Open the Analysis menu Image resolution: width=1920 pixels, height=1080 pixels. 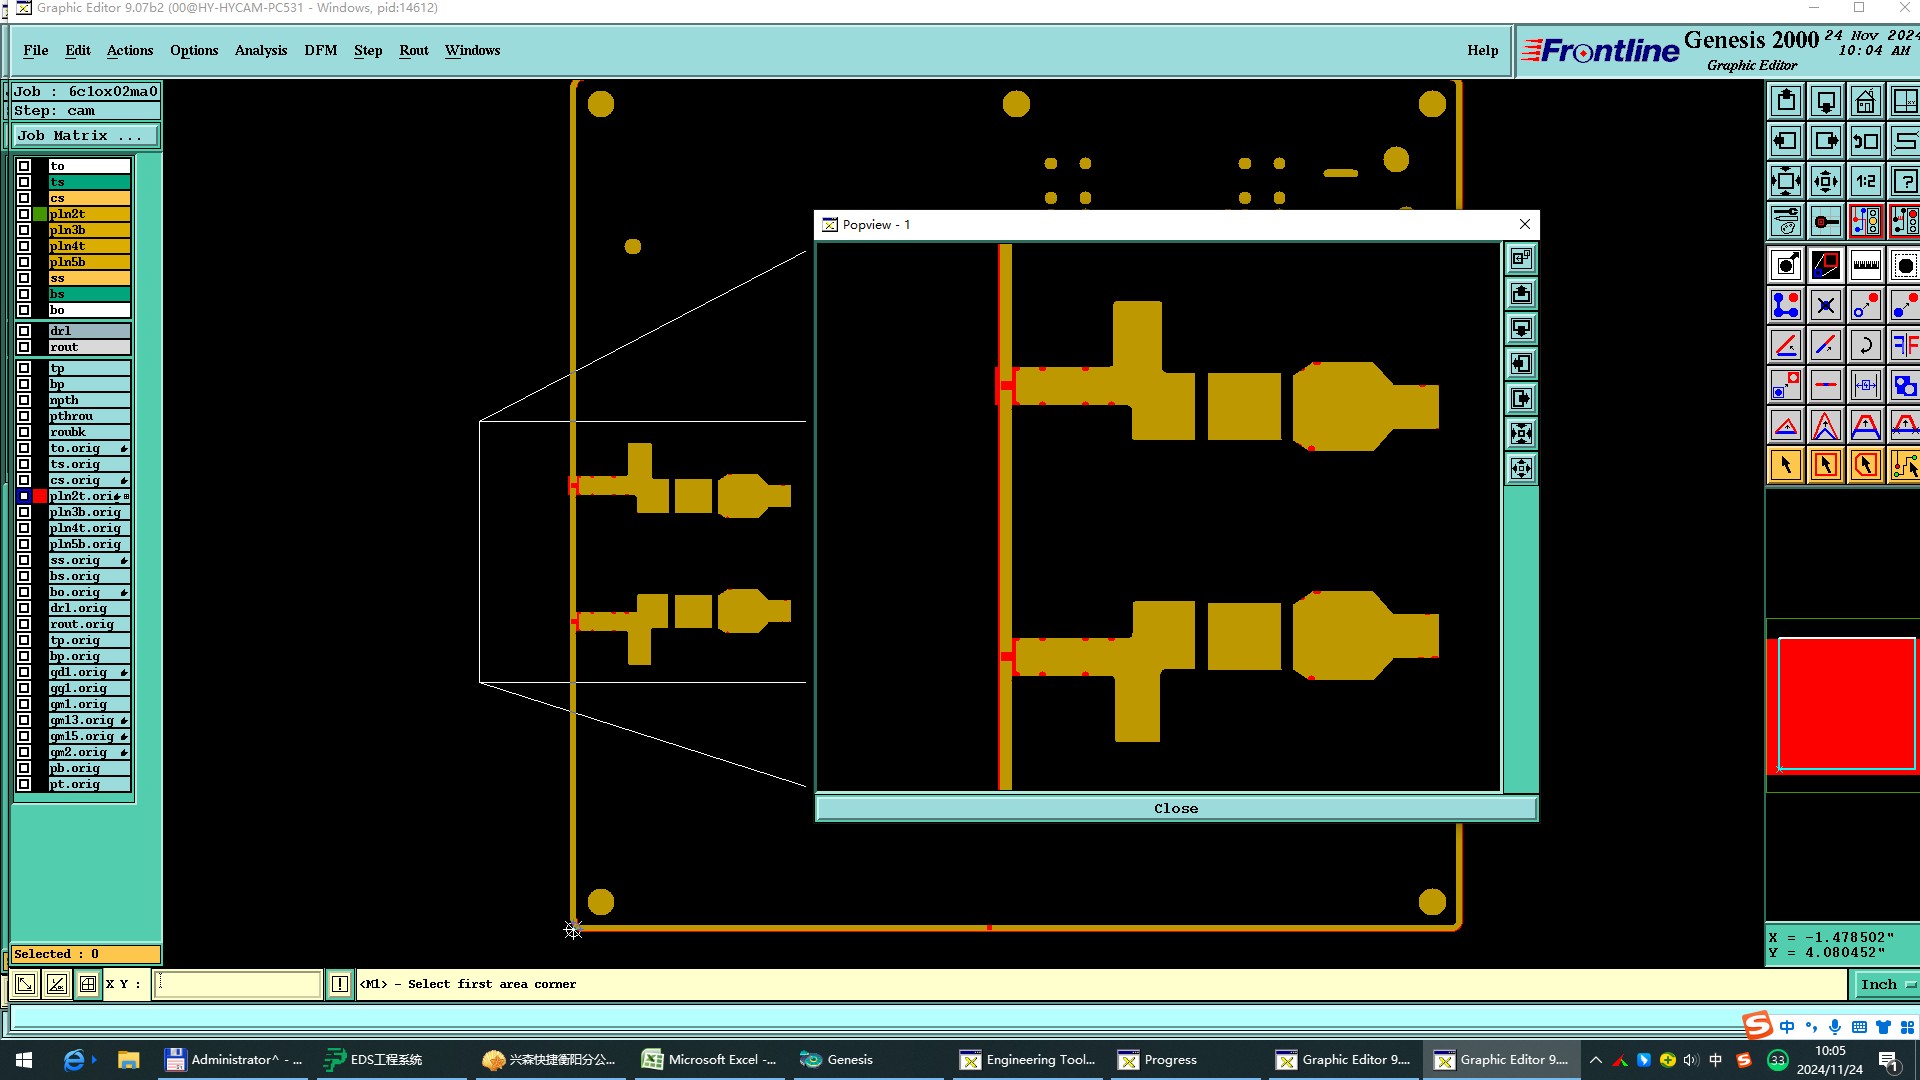[x=260, y=50]
